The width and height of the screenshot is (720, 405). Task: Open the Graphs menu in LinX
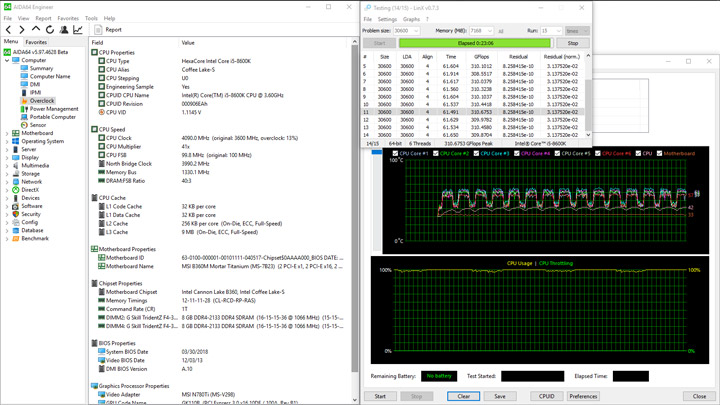[410, 19]
